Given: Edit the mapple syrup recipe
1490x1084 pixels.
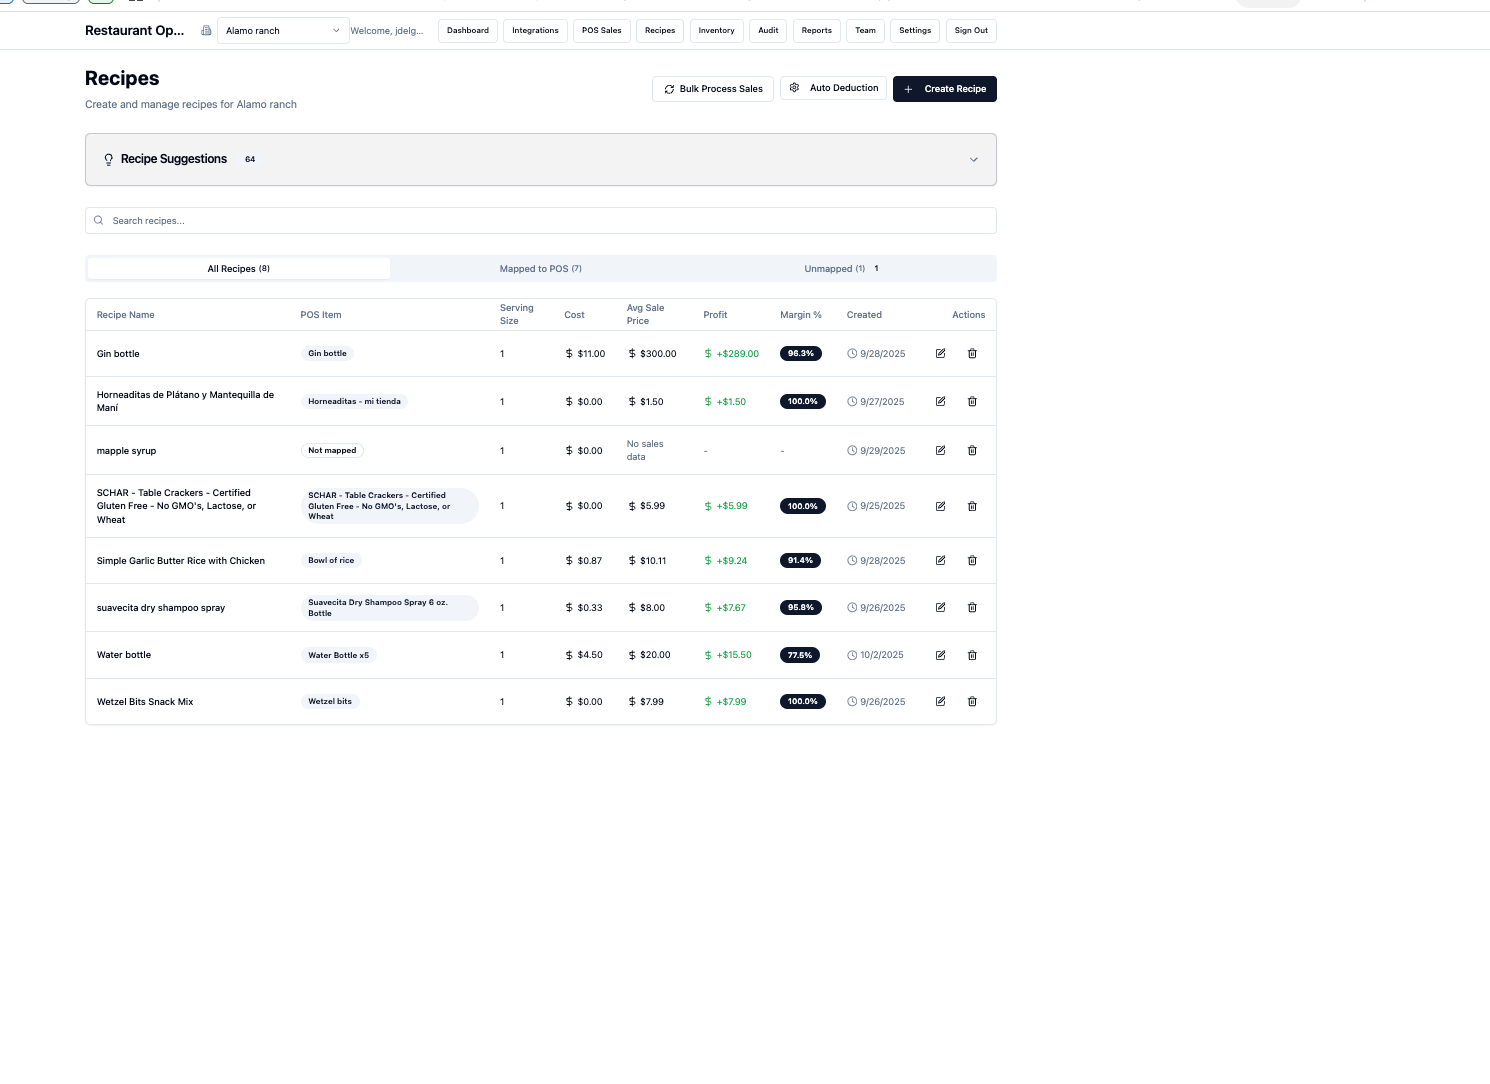Looking at the screenshot, I should point(940,450).
